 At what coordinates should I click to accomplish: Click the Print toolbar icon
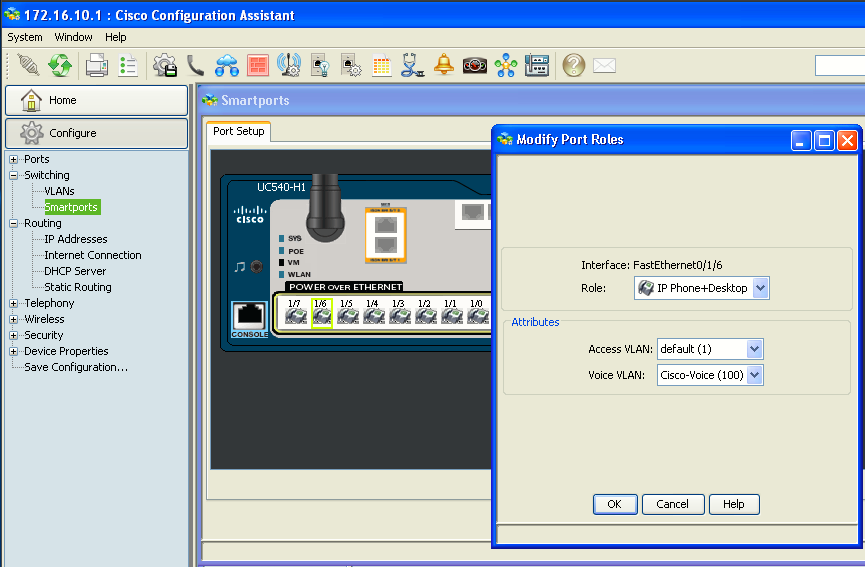97,65
